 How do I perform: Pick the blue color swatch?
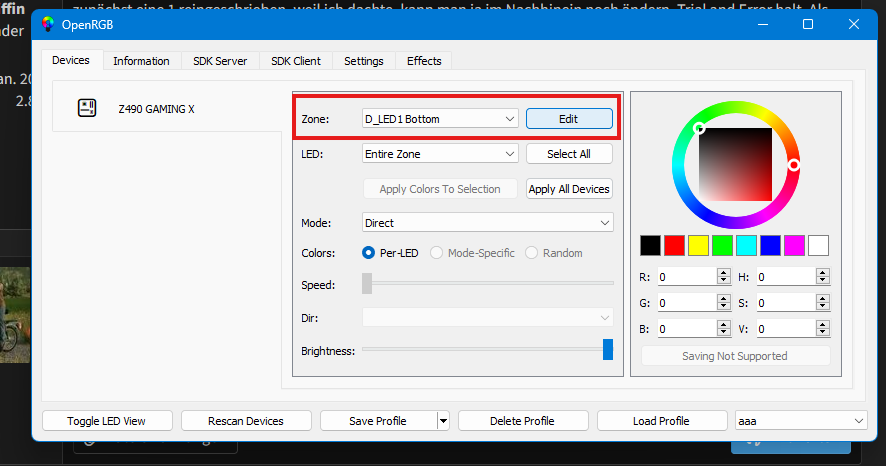coord(770,245)
